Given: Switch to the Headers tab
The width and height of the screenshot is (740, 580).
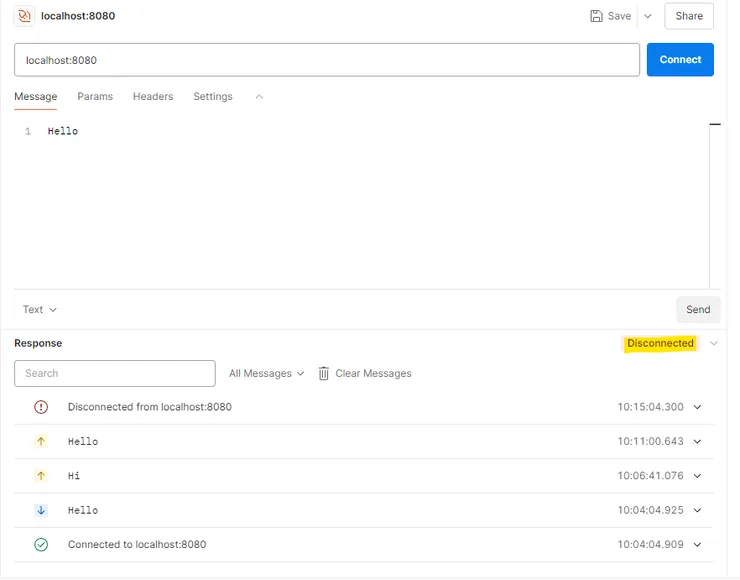Looking at the screenshot, I should (153, 97).
